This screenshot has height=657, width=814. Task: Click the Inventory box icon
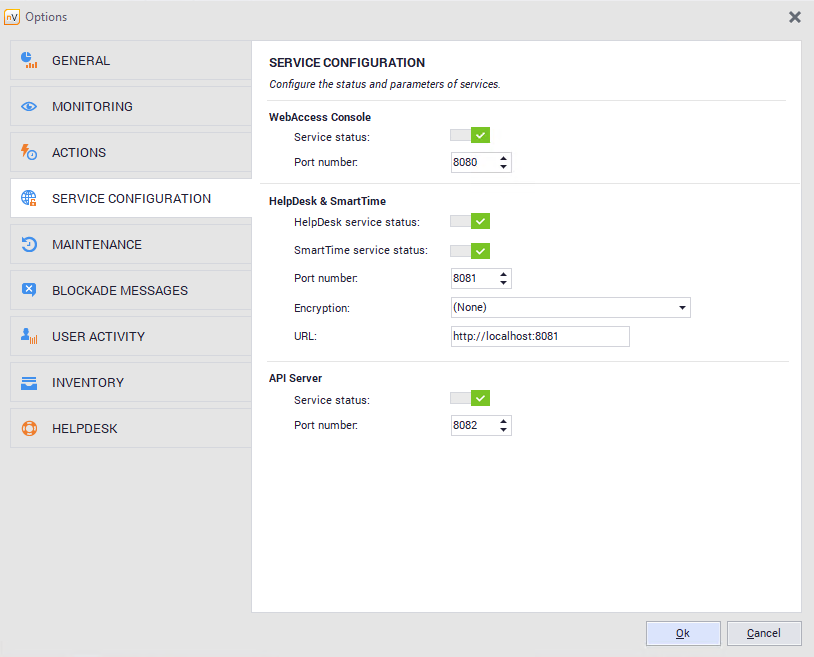(x=29, y=383)
